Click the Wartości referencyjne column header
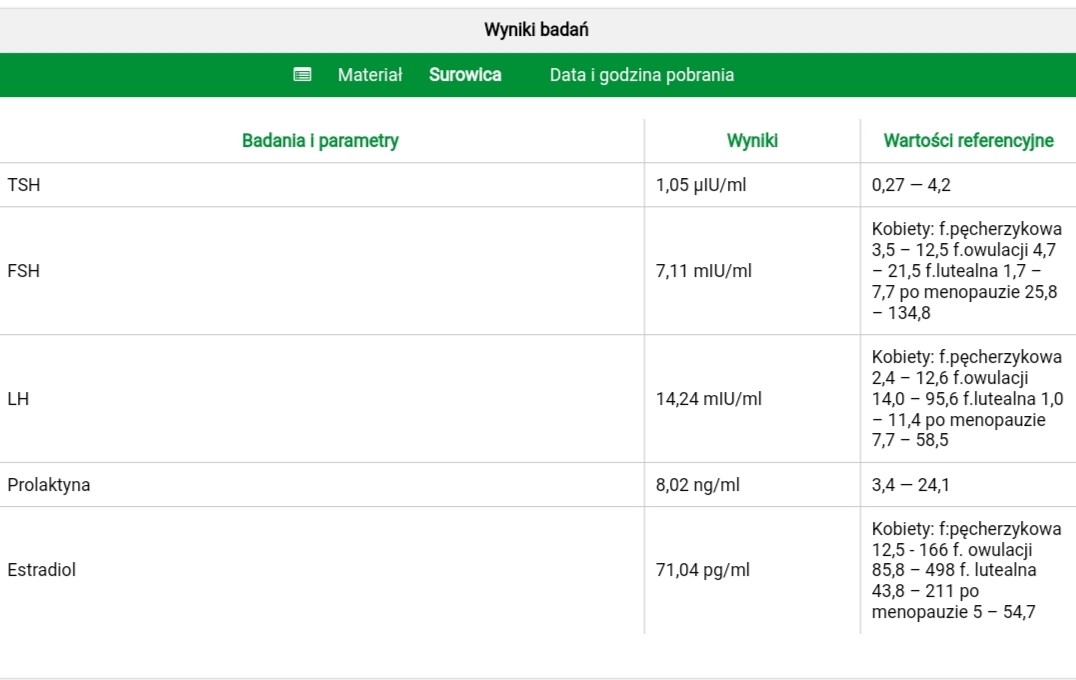This screenshot has height=680, width=1076. pyautogui.click(x=968, y=141)
